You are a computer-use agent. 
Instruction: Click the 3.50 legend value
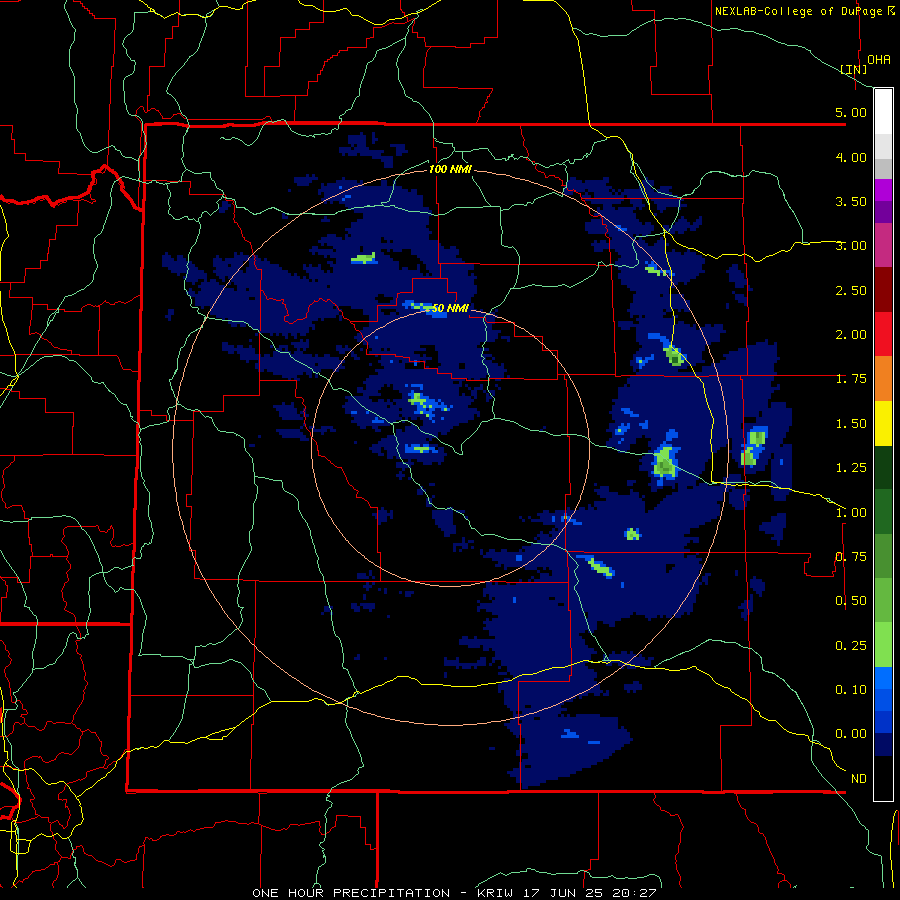pos(851,201)
